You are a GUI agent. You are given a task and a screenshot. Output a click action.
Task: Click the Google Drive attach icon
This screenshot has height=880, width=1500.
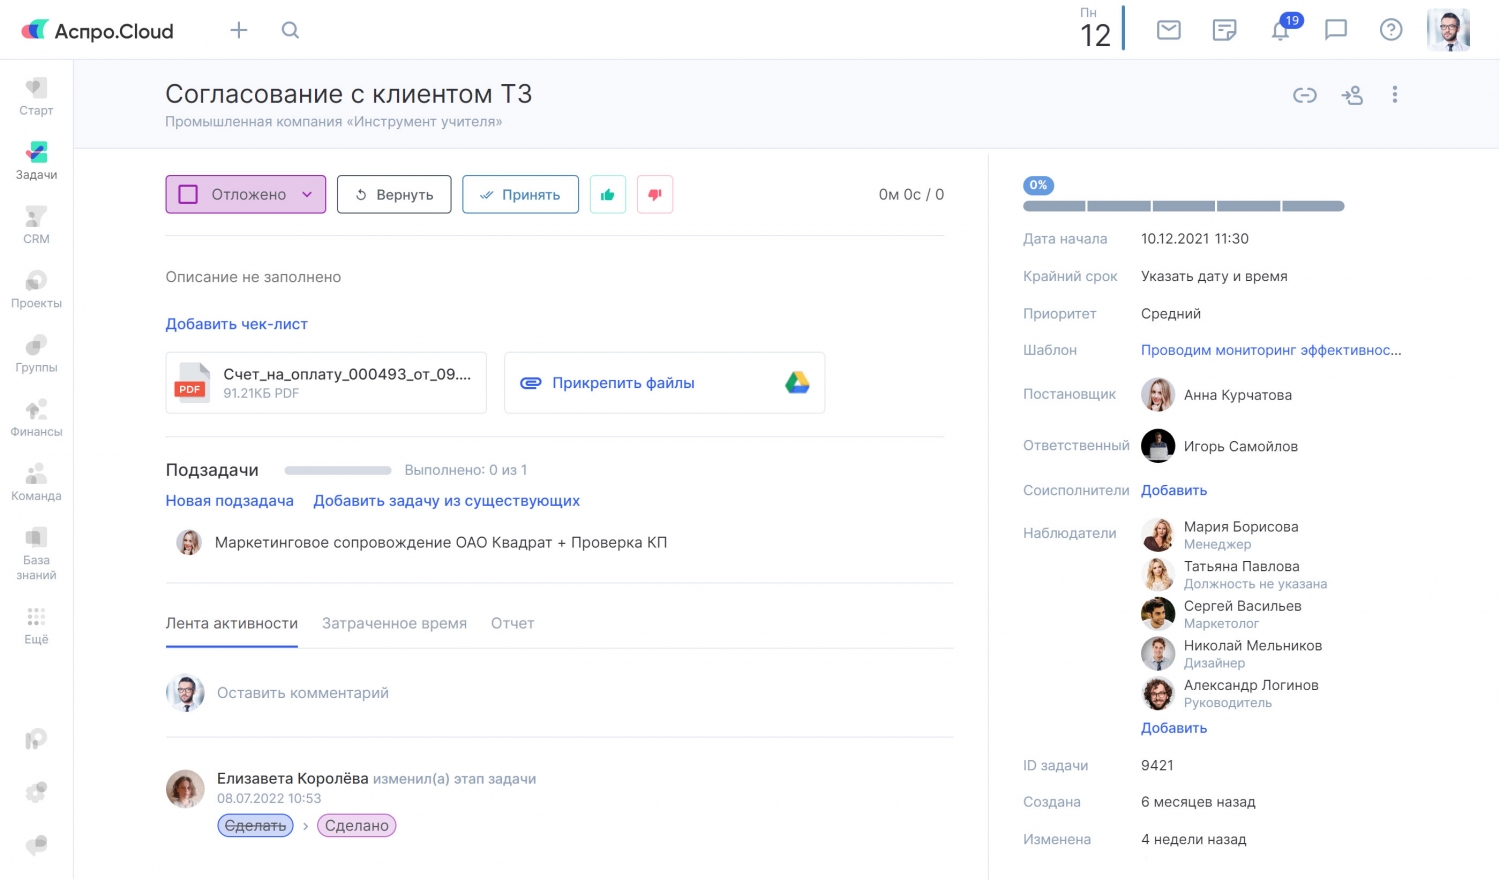[797, 383]
